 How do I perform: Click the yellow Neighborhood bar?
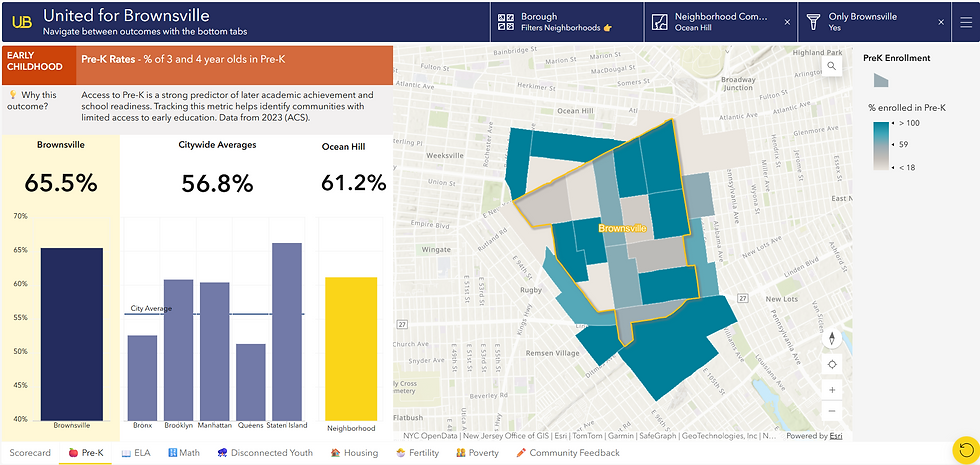351,349
